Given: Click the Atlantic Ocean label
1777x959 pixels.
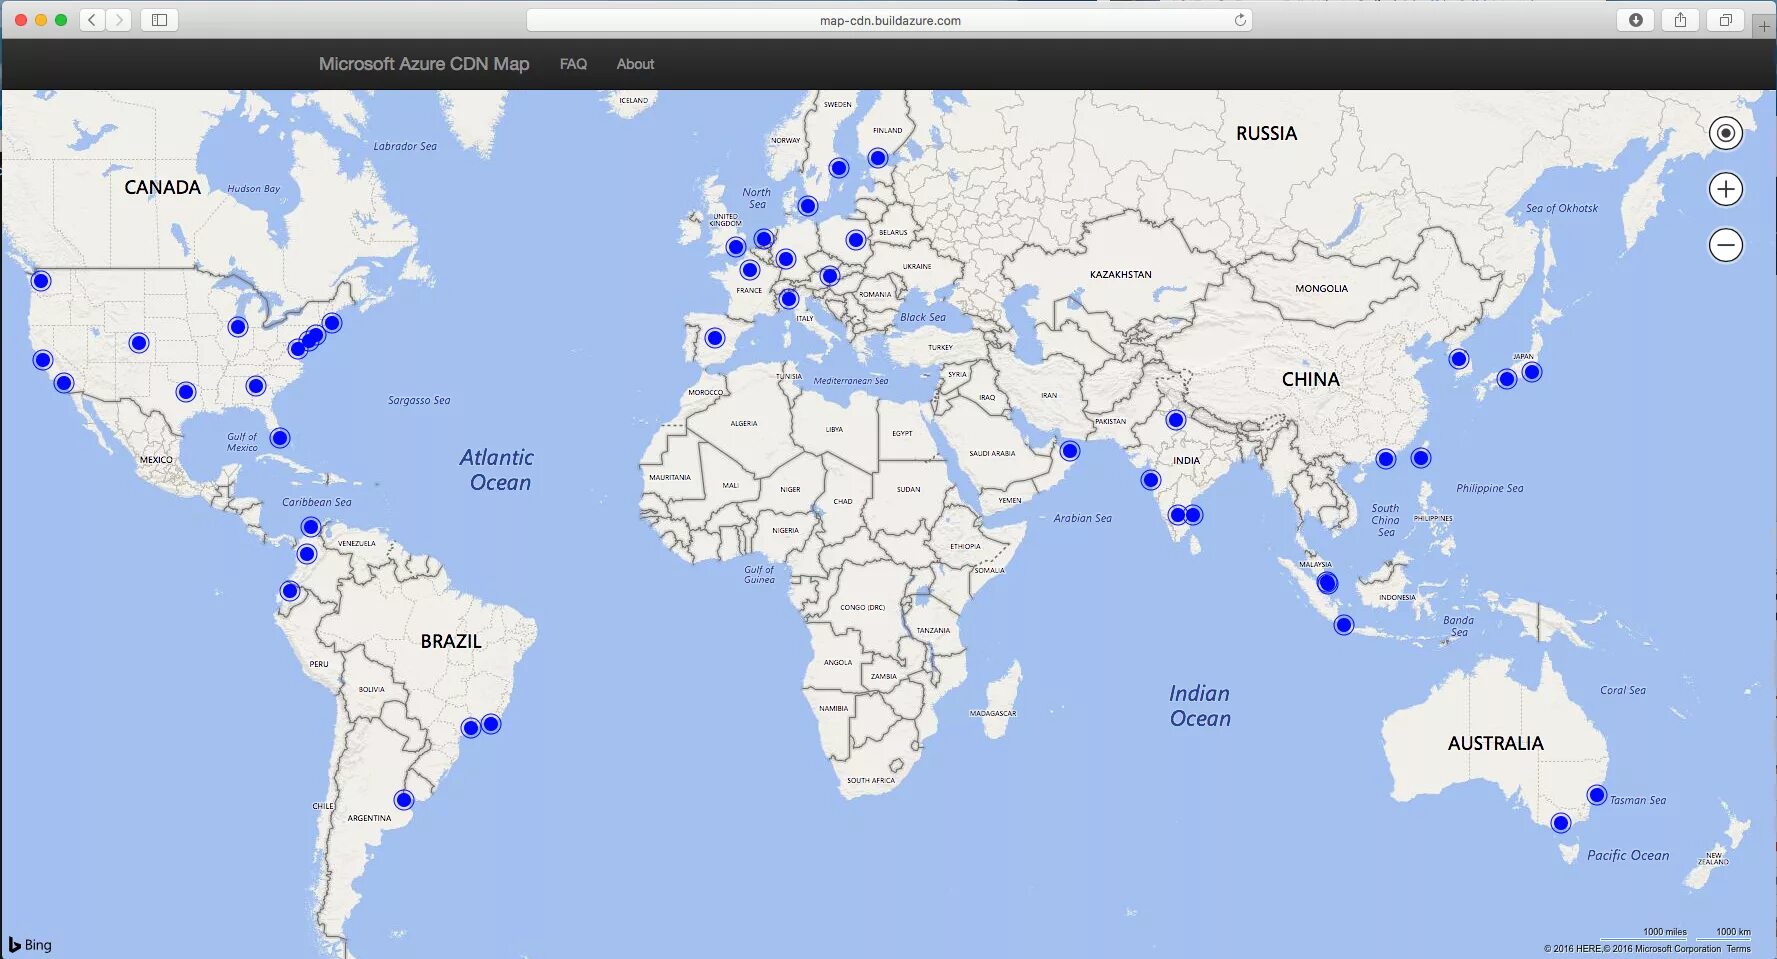Looking at the screenshot, I should click(497, 470).
